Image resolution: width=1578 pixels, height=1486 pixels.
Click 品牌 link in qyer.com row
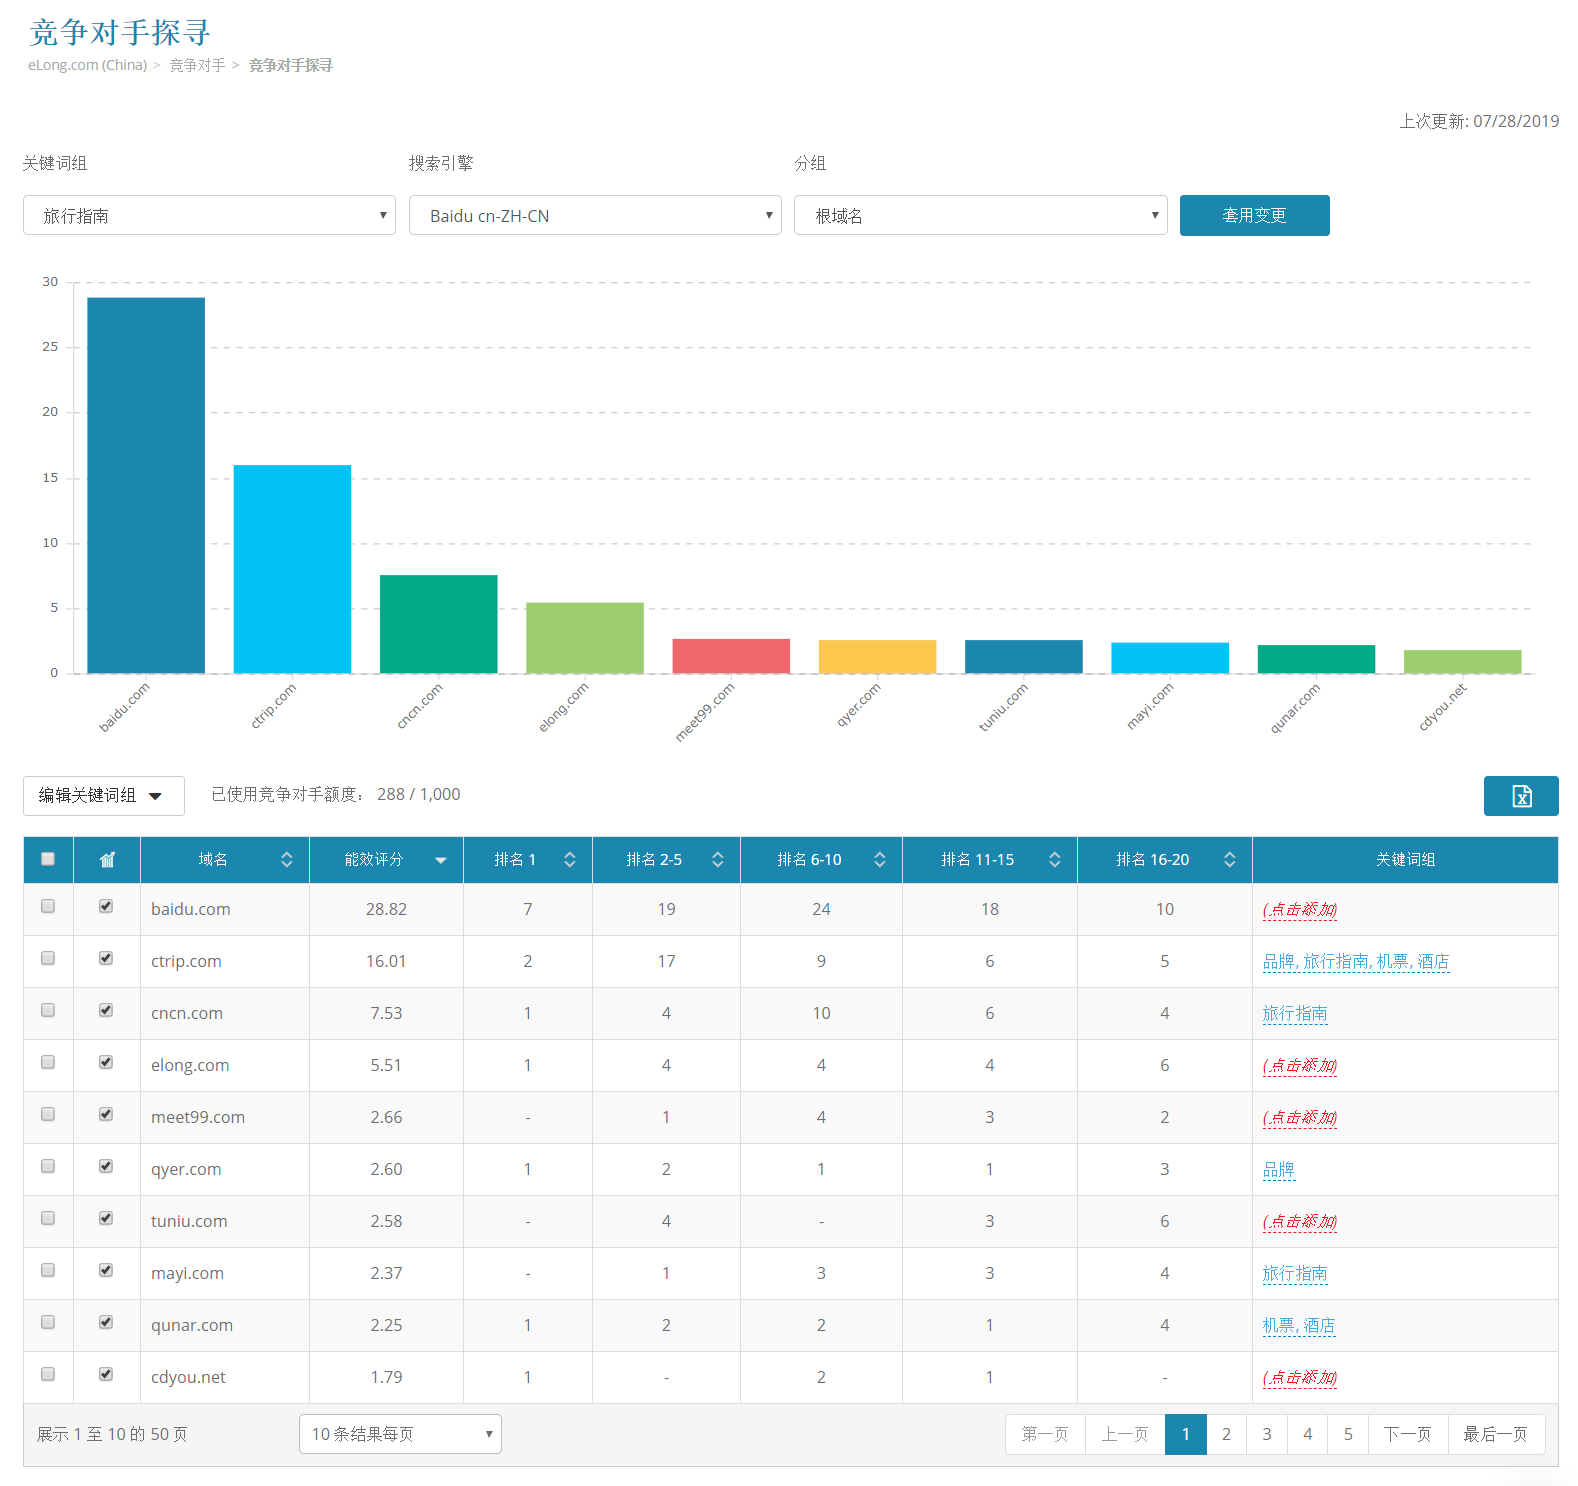pos(1279,1169)
